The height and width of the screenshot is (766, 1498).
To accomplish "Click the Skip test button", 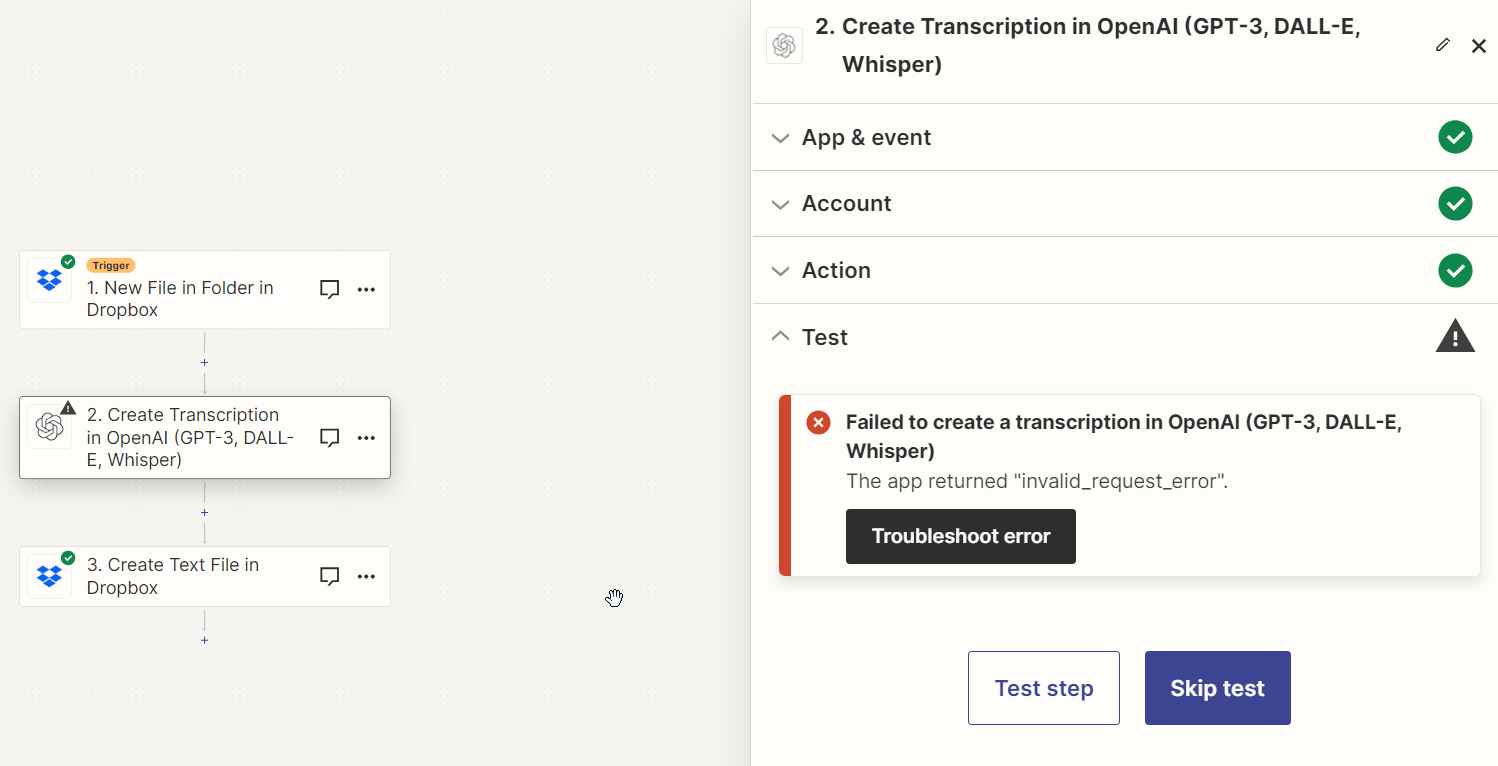I will point(1218,688).
